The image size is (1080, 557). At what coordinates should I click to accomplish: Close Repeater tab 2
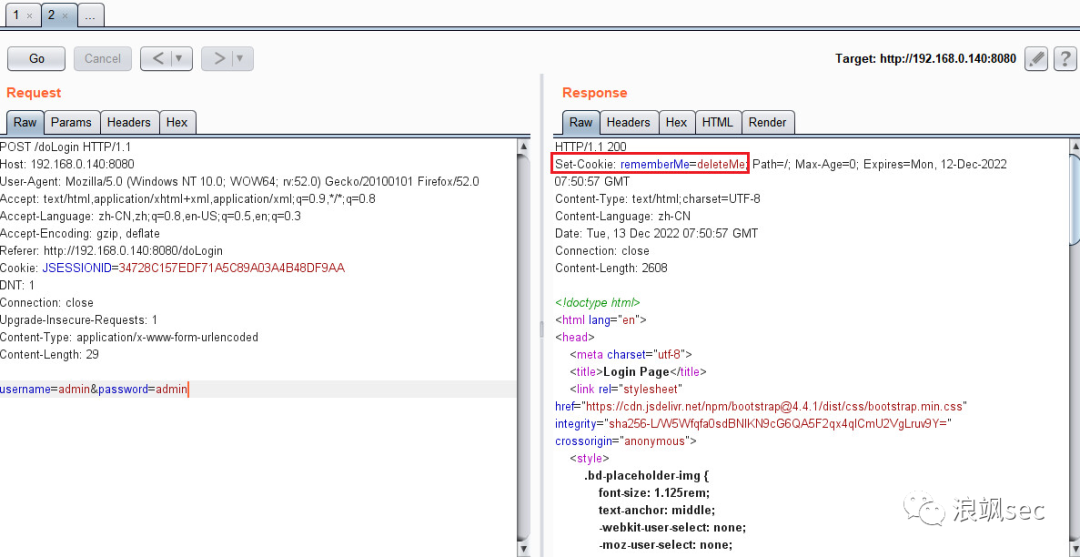pos(65,15)
